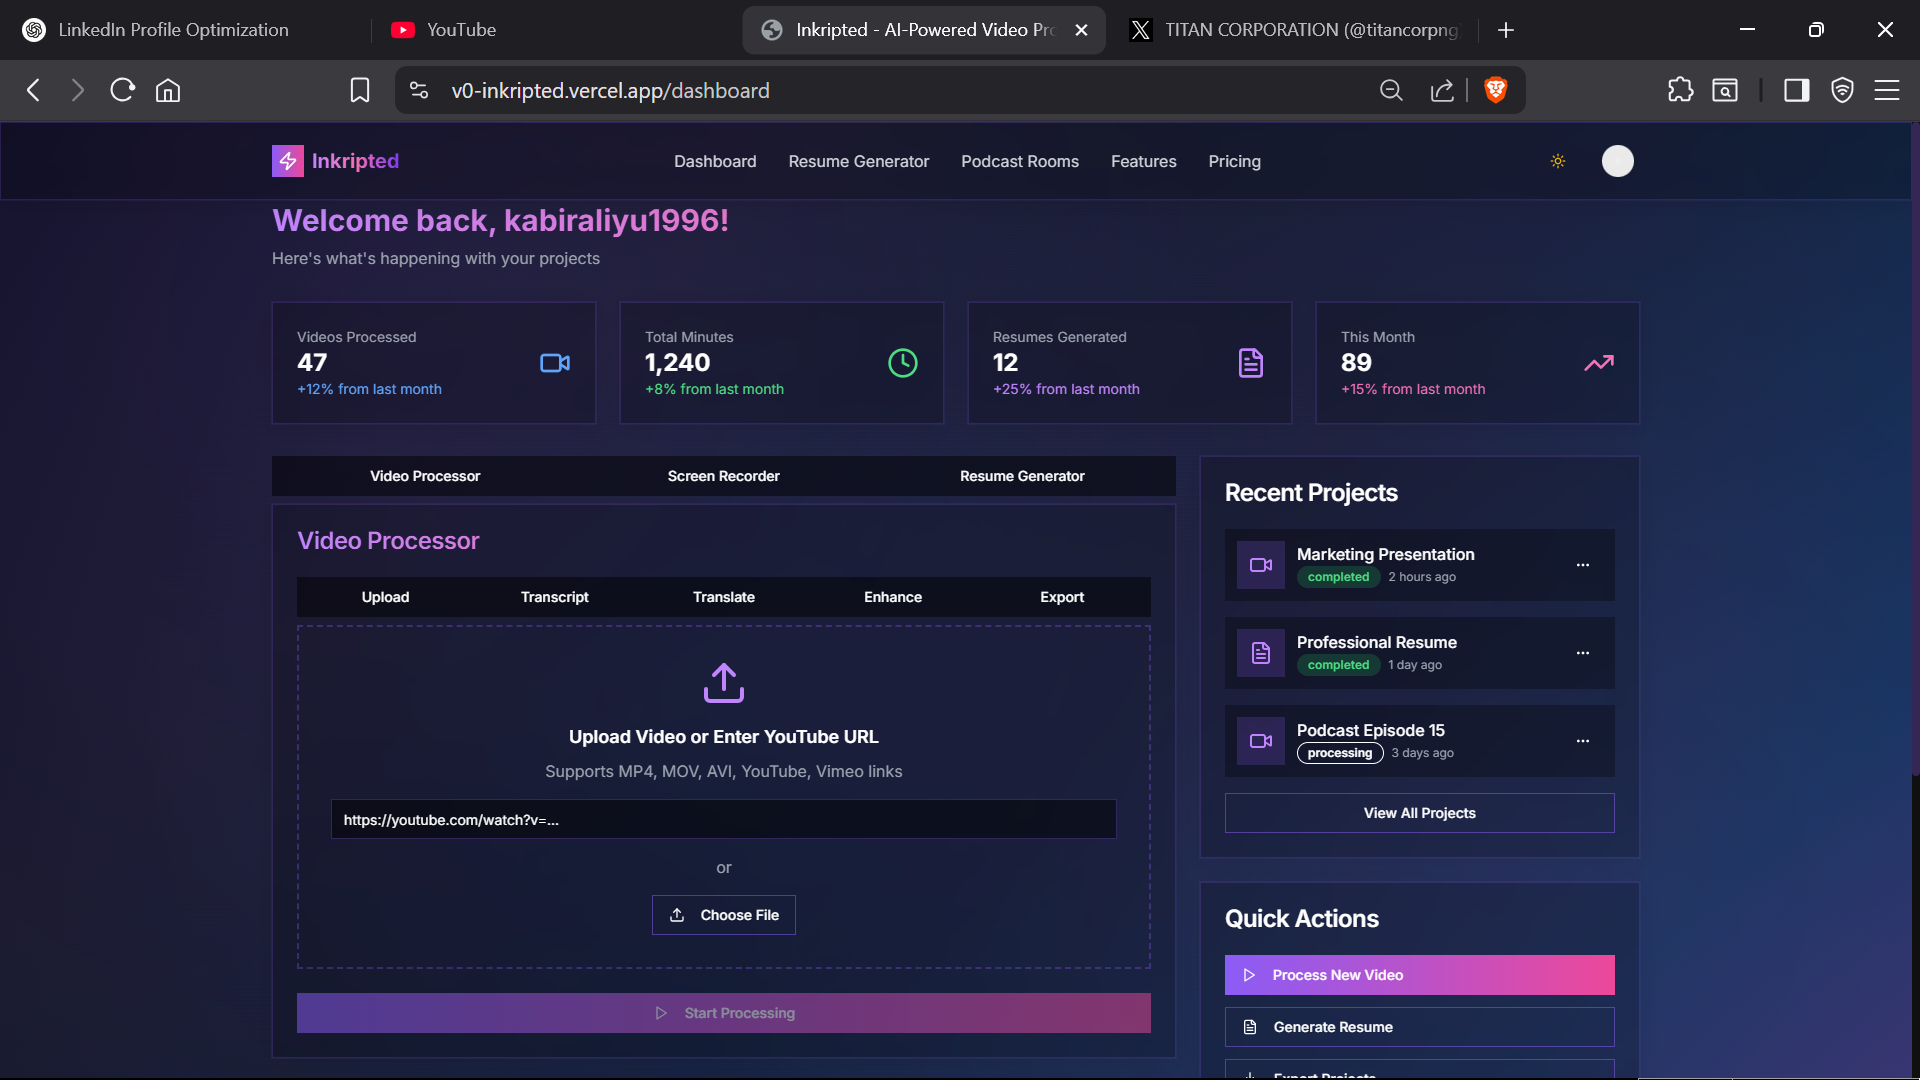Open Resume Generator in the top navigation
Image resolution: width=1920 pixels, height=1080 pixels.
click(859, 161)
